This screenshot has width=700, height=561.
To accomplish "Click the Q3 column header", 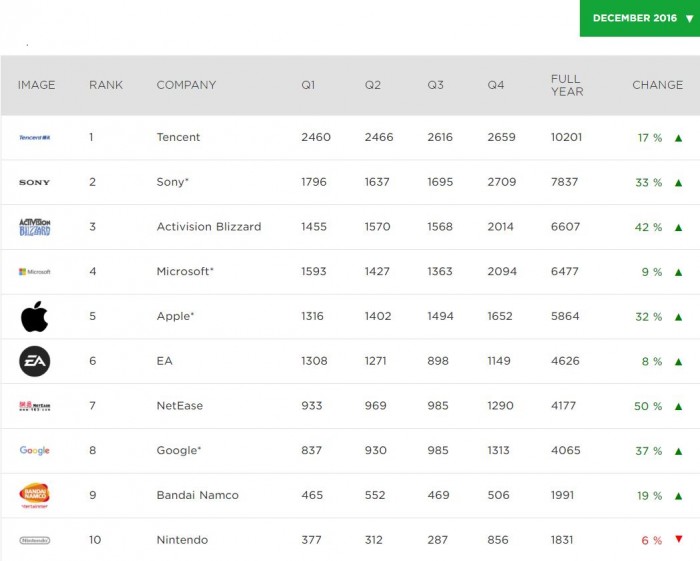I will click(x=435, y=85).
